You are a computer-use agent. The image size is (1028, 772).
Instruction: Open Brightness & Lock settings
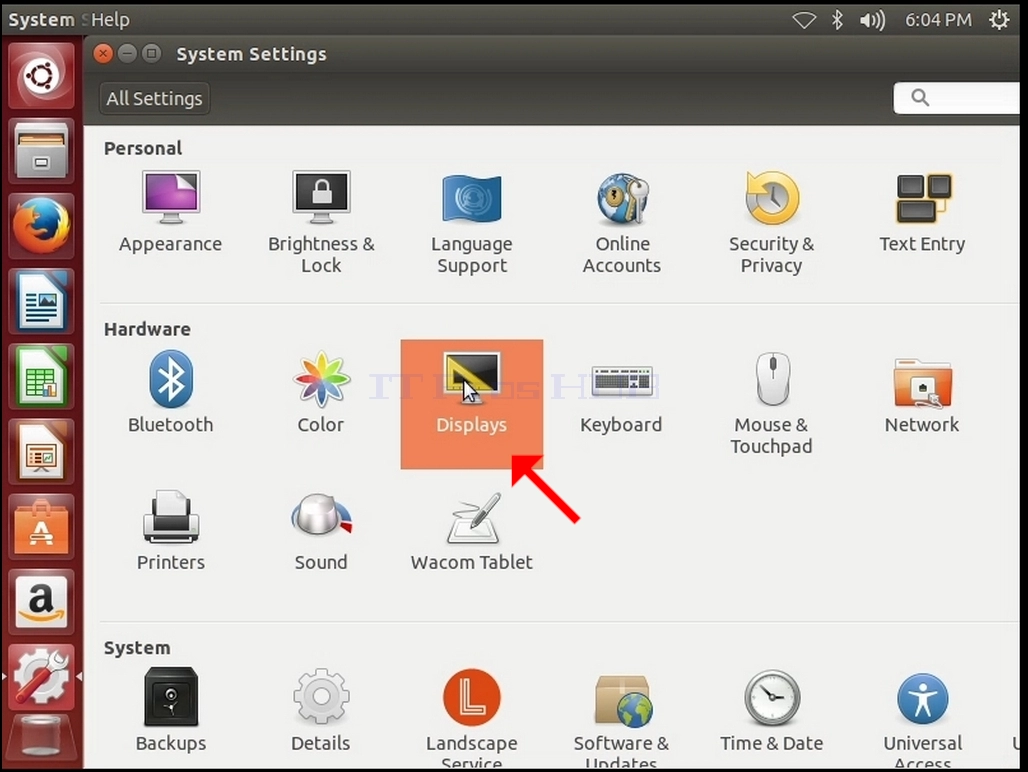[321, 223]
